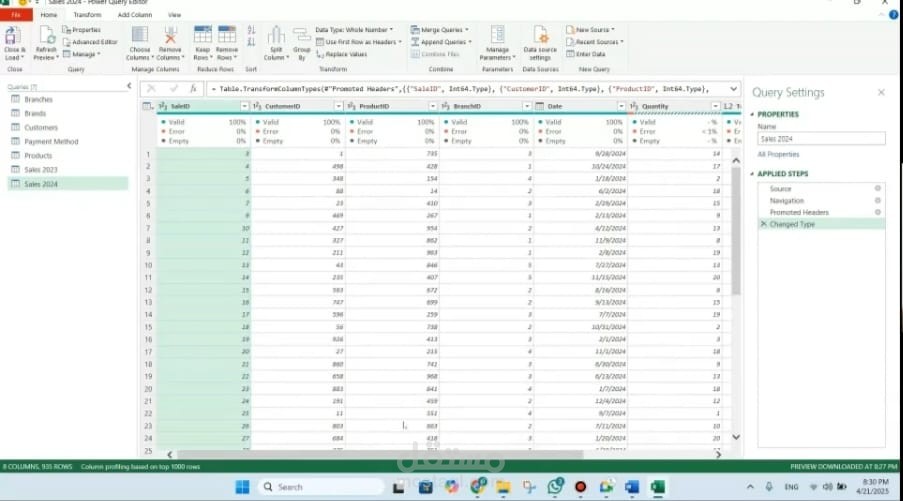Click the Split Column icon
903x501 pixels.
point(276,35)
